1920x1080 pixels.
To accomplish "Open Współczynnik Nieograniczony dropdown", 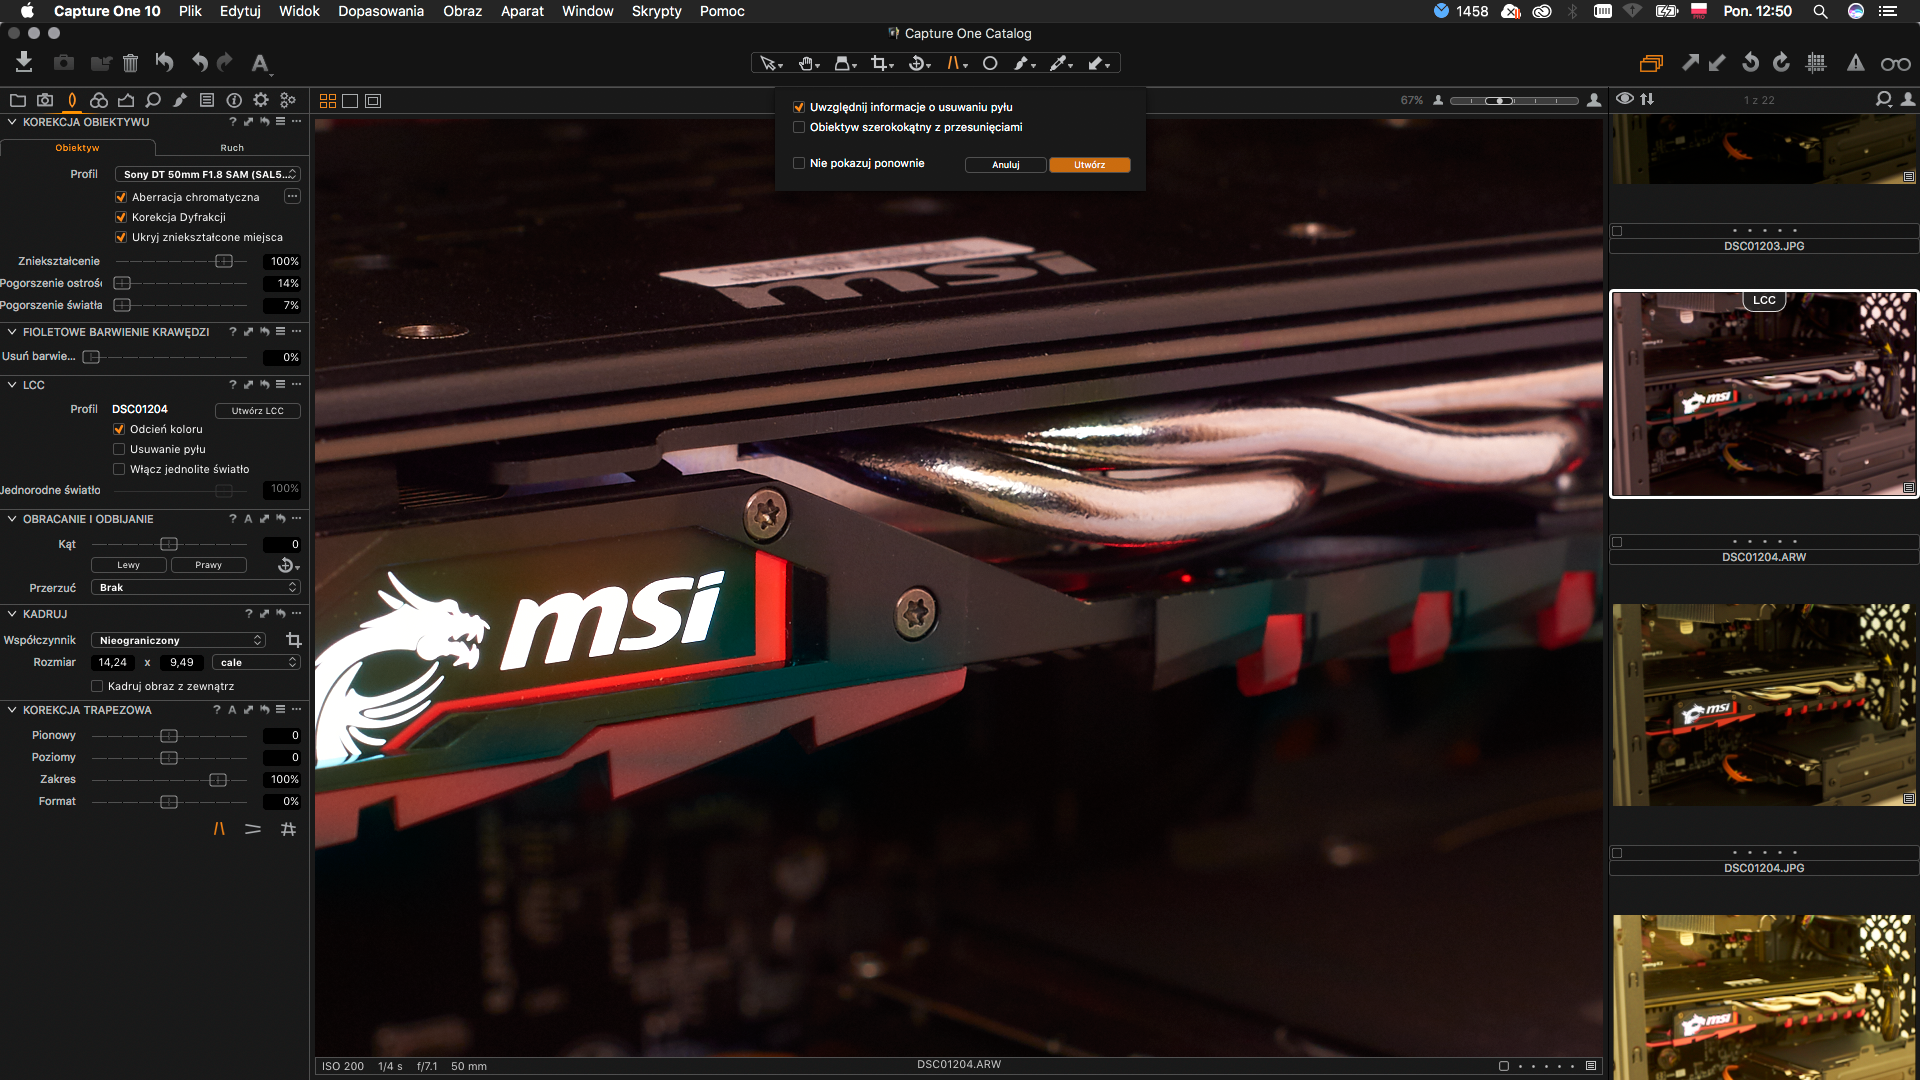I will pyautogui.click(x=178, y=640).
